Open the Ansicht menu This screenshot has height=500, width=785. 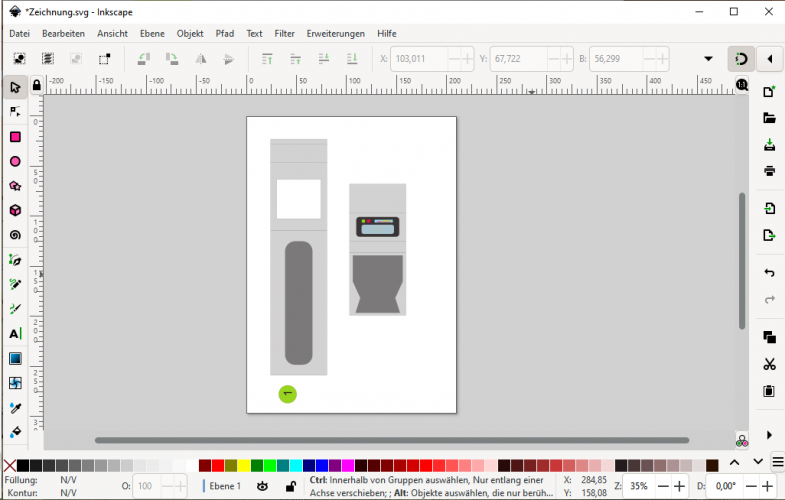tap(112, 34)
